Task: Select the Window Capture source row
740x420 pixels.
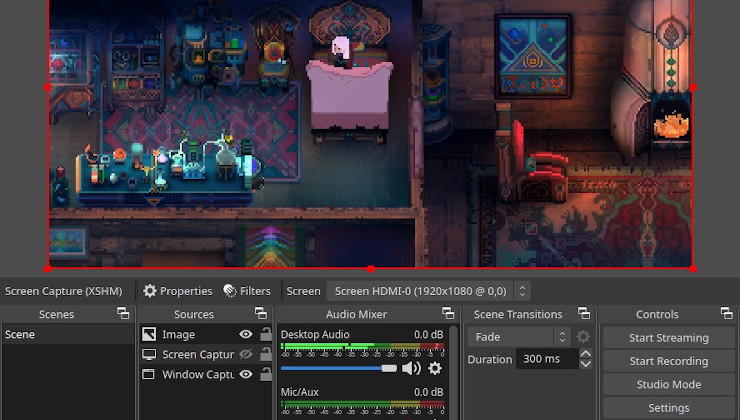Action: (x=206, y=374)
